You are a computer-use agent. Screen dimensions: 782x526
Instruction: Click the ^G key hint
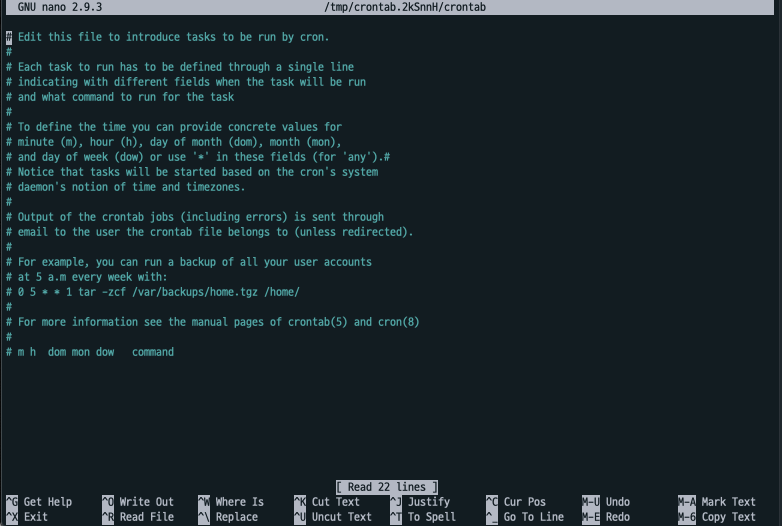pos(12,502)
